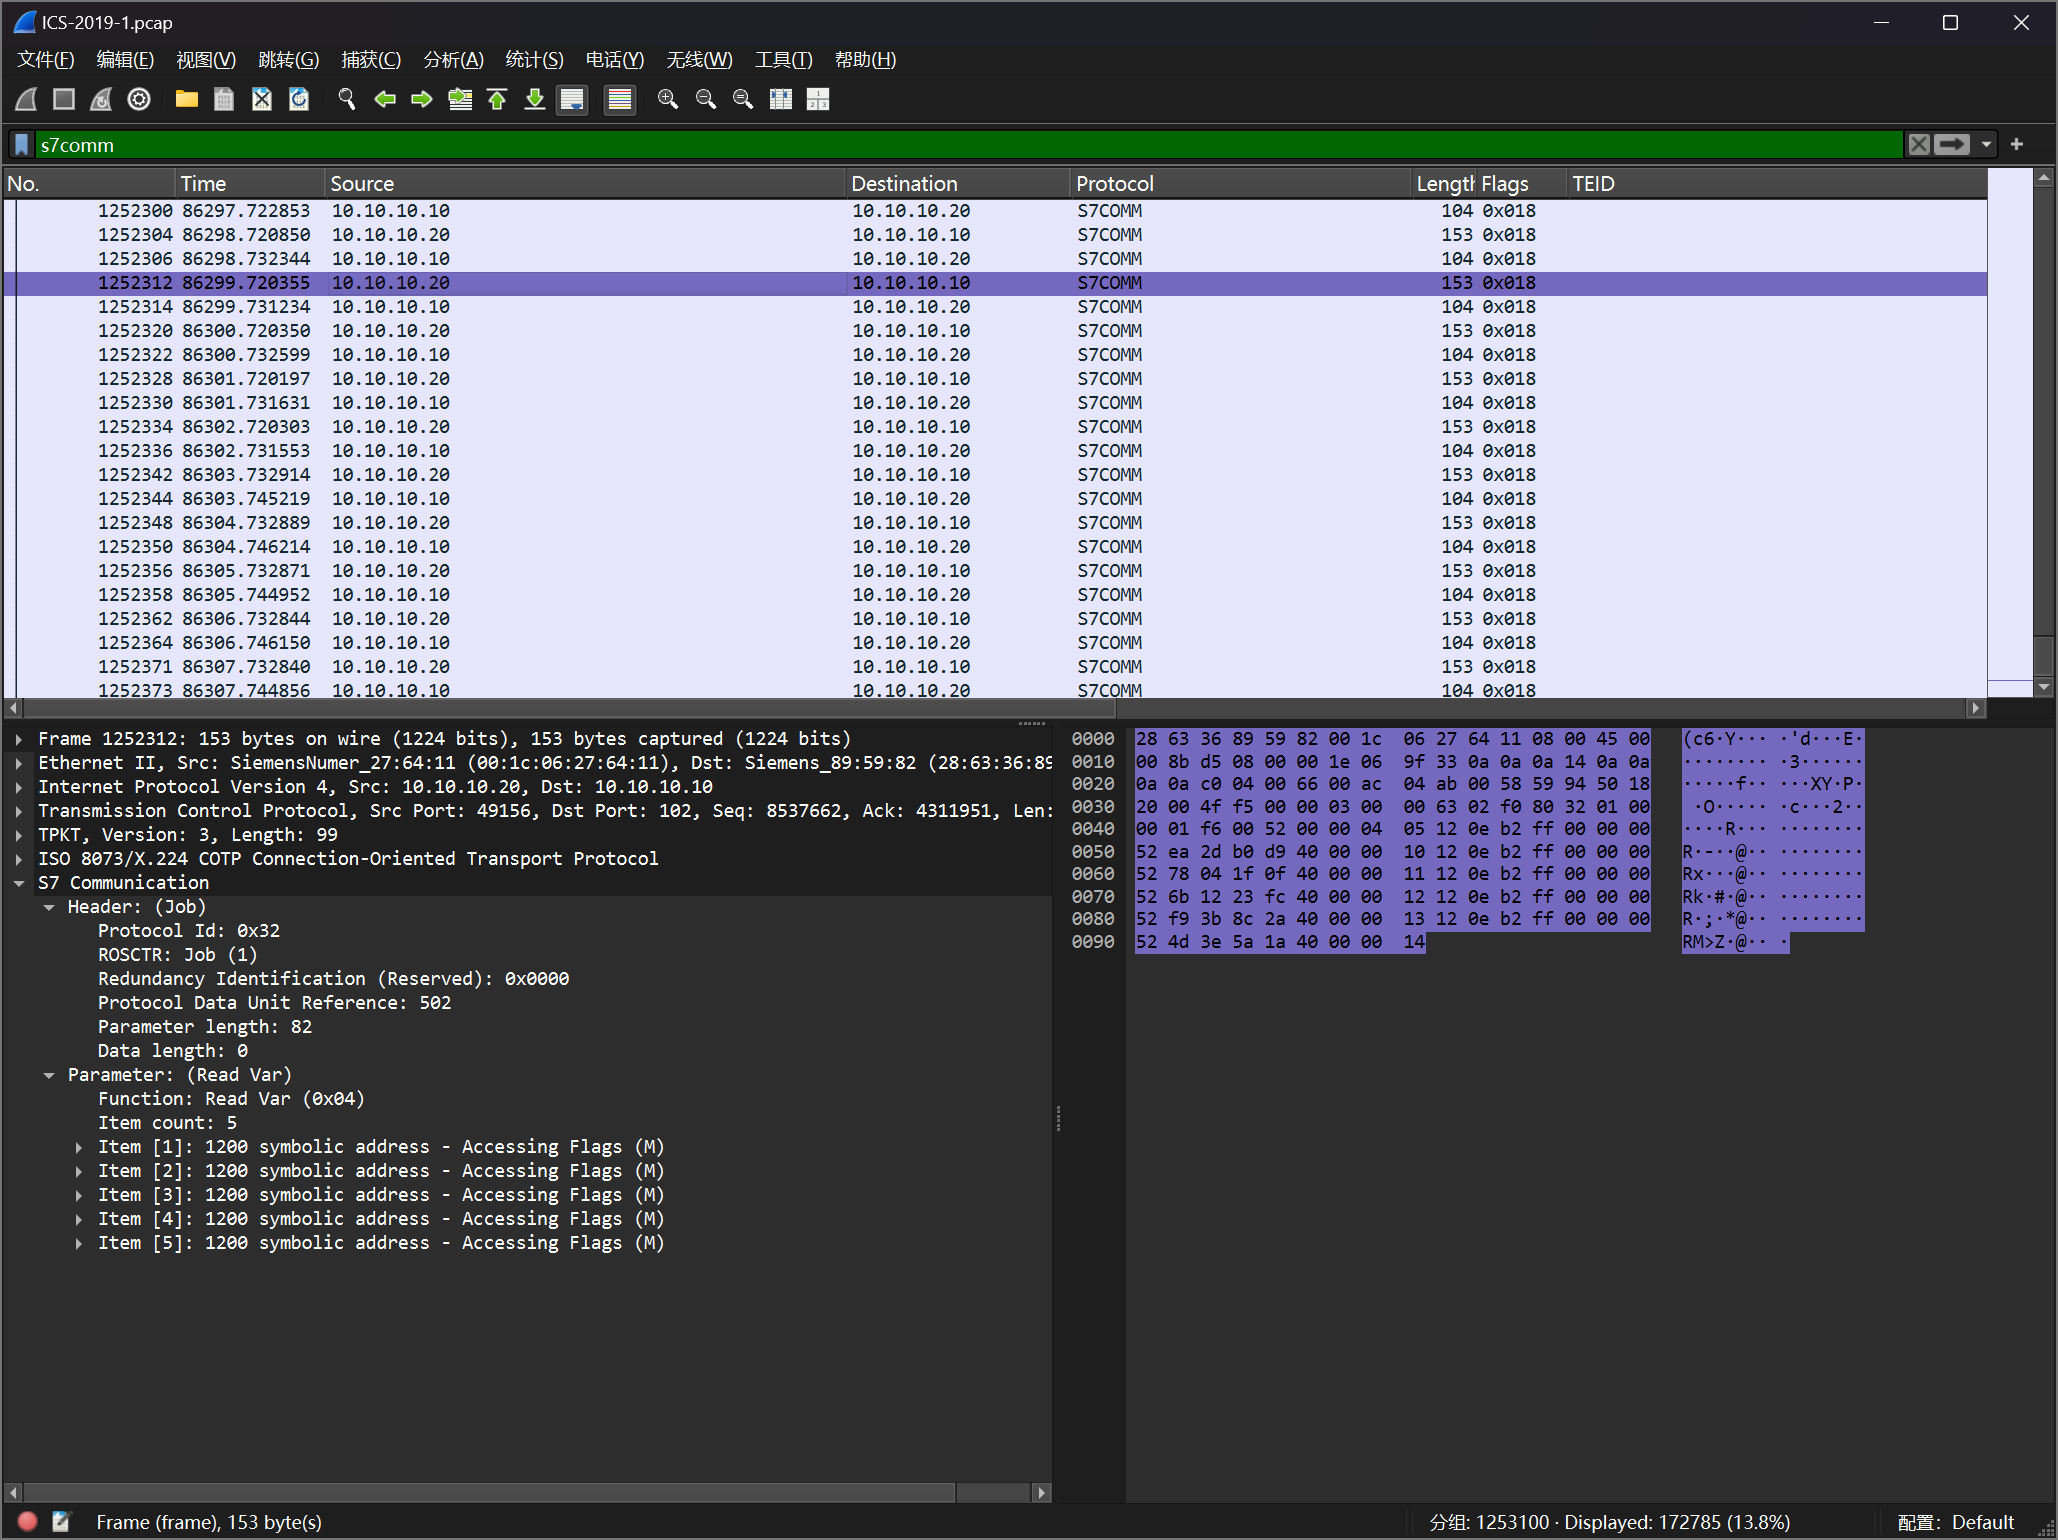
Task: Open the 视图(V) menu
Action: 206,60
